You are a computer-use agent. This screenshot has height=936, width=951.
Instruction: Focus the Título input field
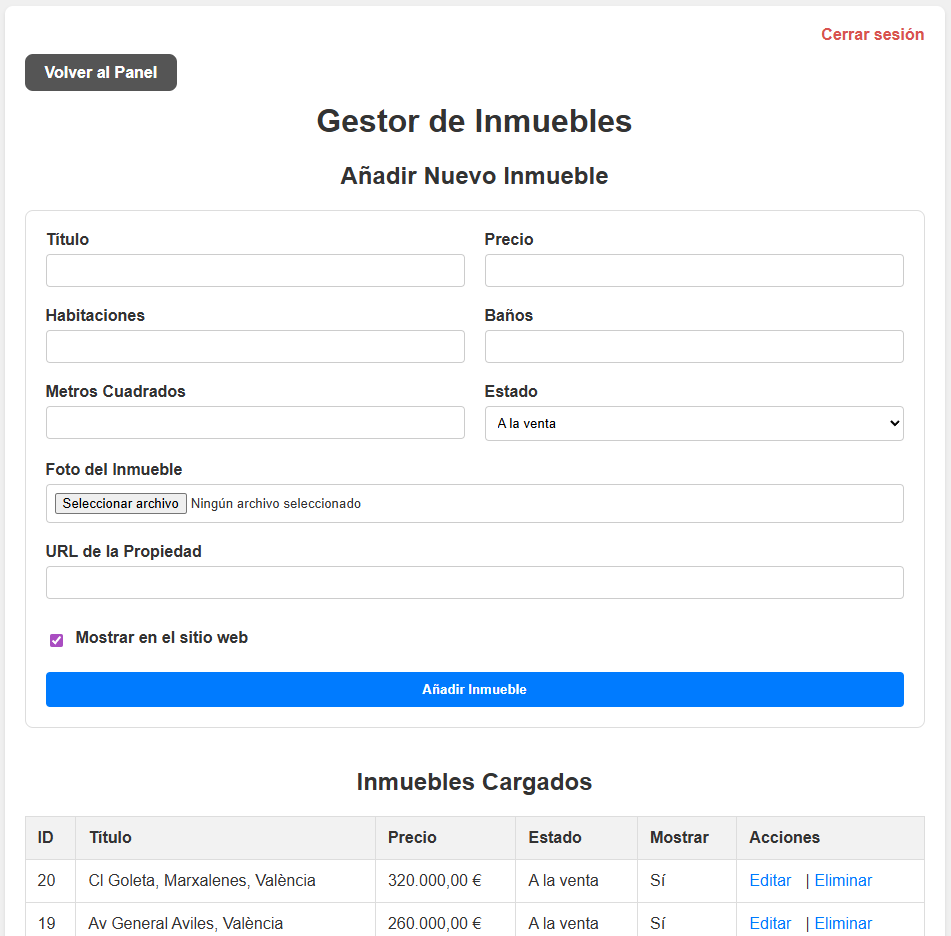click(x=255, y=271)
